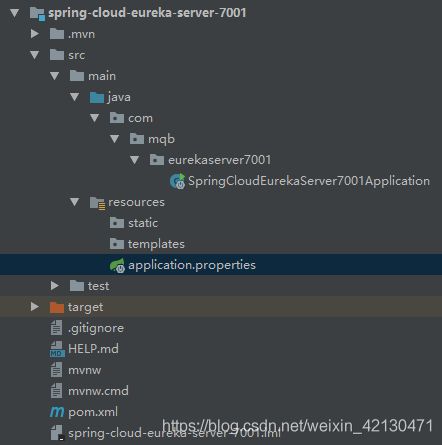Screen dimensions: 442x445
Task: Click the orange target folder icon
Action: coord(57,307)
